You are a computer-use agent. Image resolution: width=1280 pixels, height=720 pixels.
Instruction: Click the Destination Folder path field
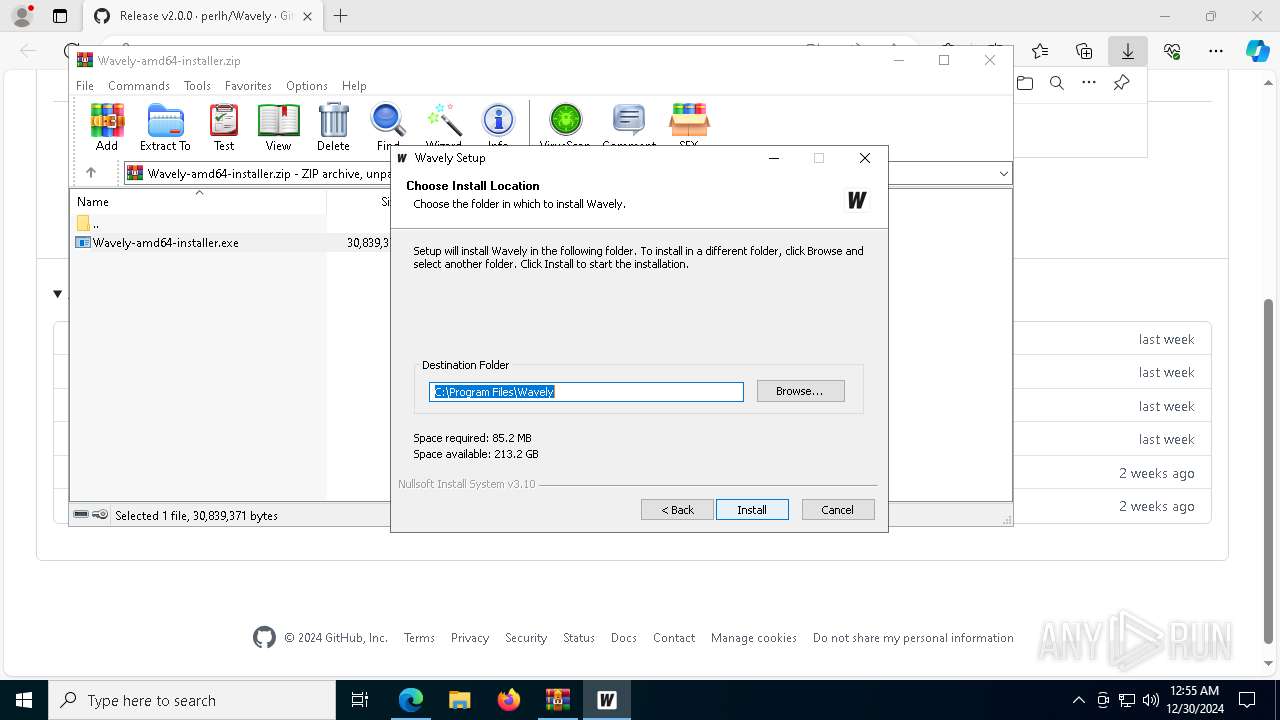coord(587,392)
